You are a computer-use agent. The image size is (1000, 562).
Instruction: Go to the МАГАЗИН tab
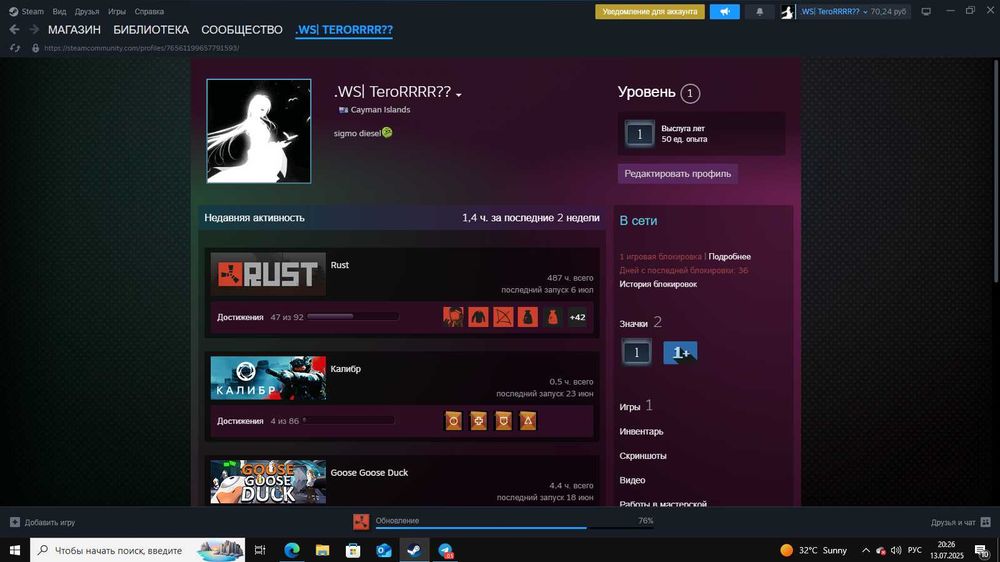[x=74, y=30]
